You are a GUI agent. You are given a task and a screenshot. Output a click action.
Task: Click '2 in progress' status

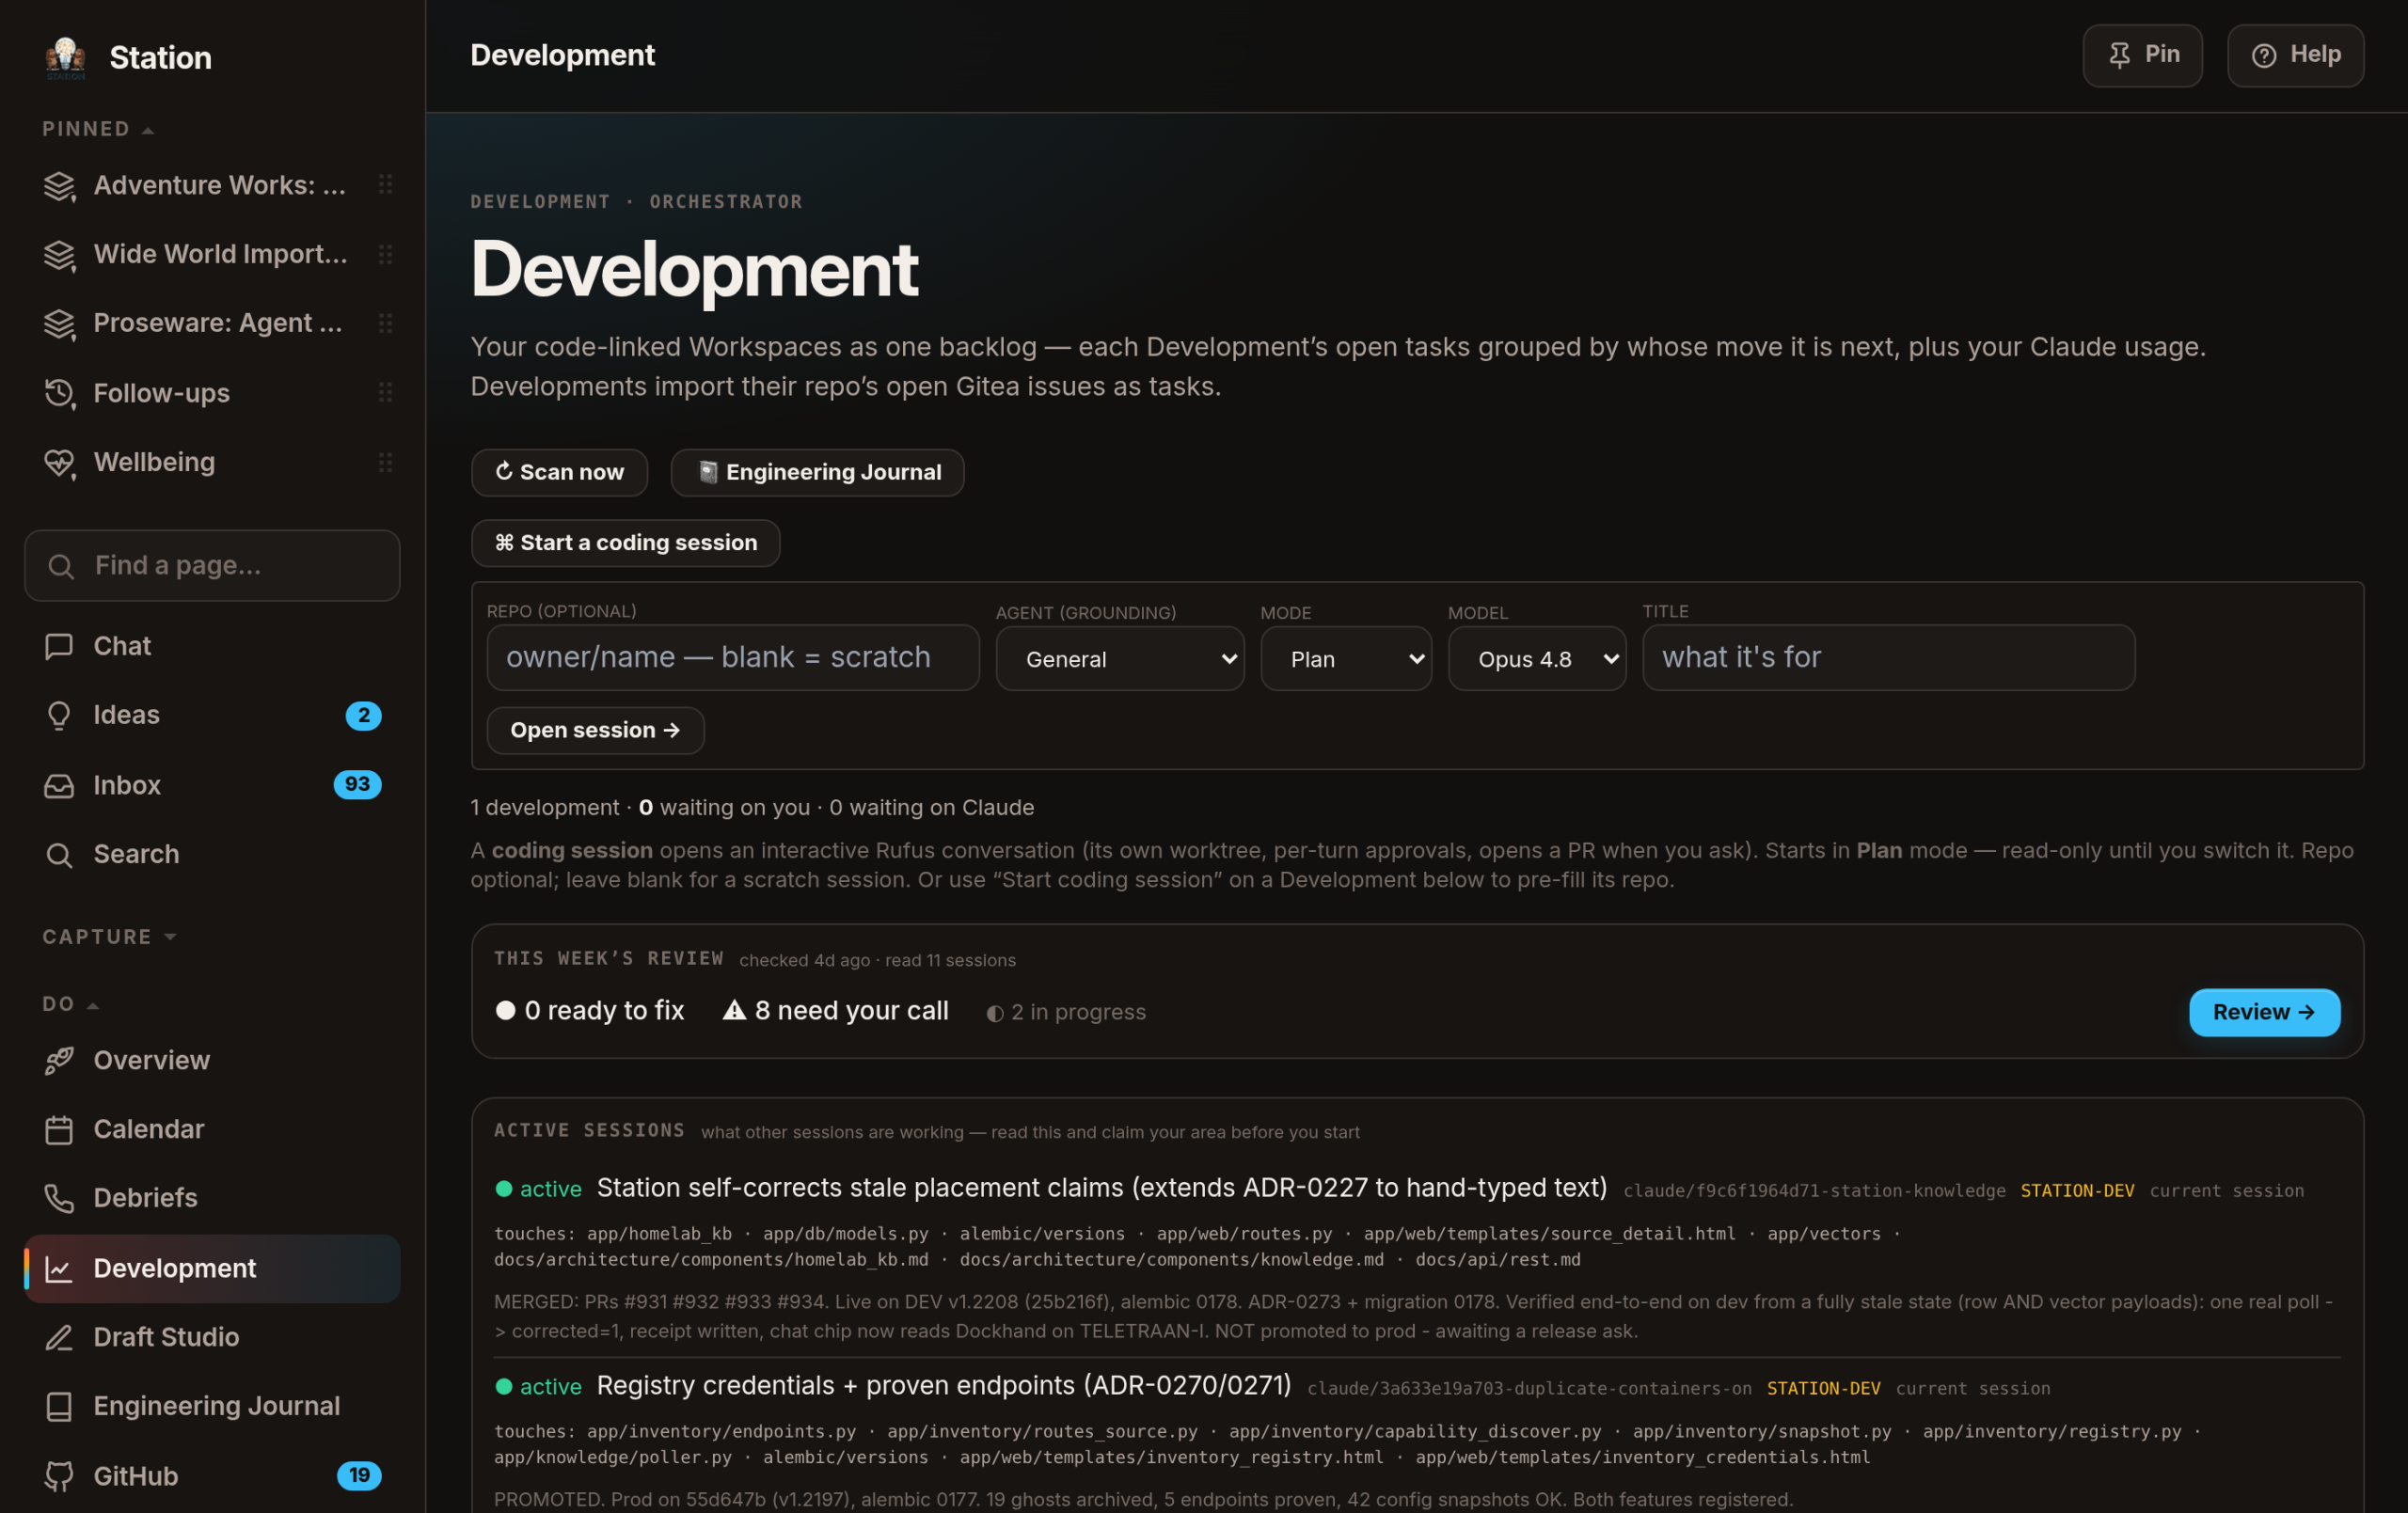click(1066, 1012)
